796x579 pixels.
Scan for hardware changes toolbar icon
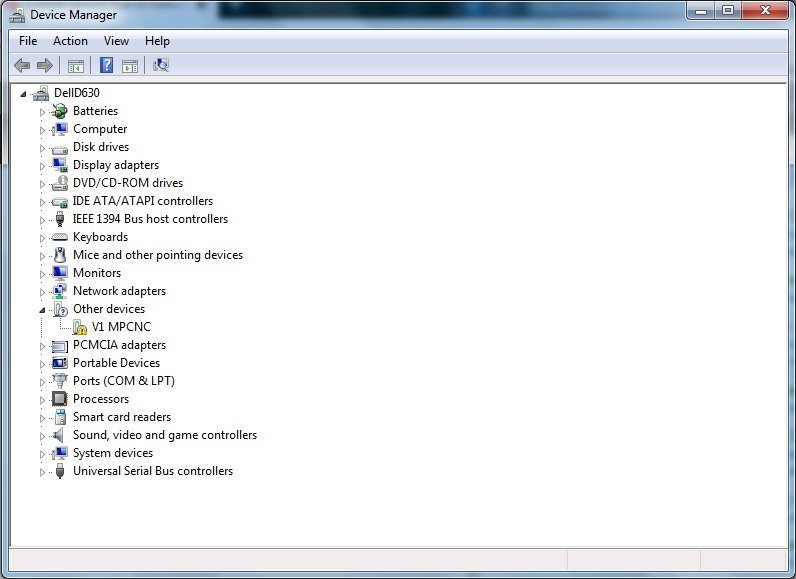(161, 65)
